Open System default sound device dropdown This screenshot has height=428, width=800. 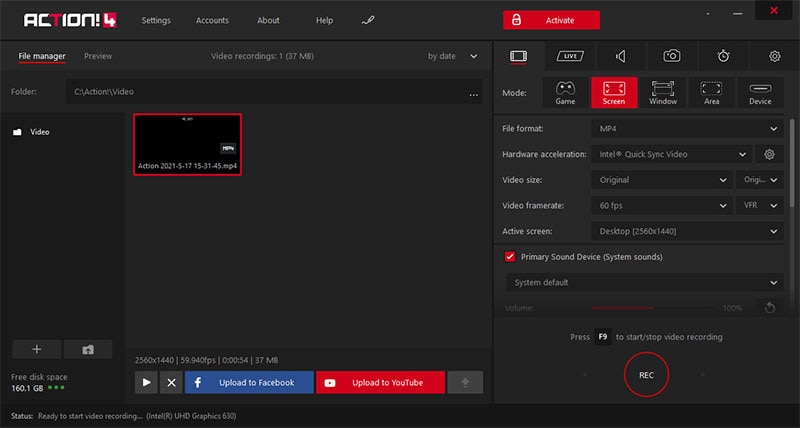point(644,282)
